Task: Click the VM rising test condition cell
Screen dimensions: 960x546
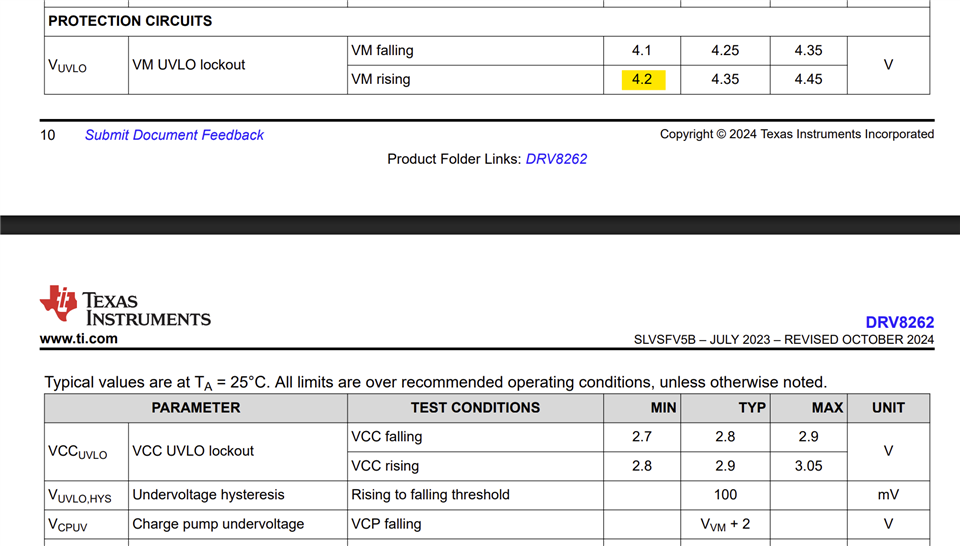Action: [x=475, y=80]
